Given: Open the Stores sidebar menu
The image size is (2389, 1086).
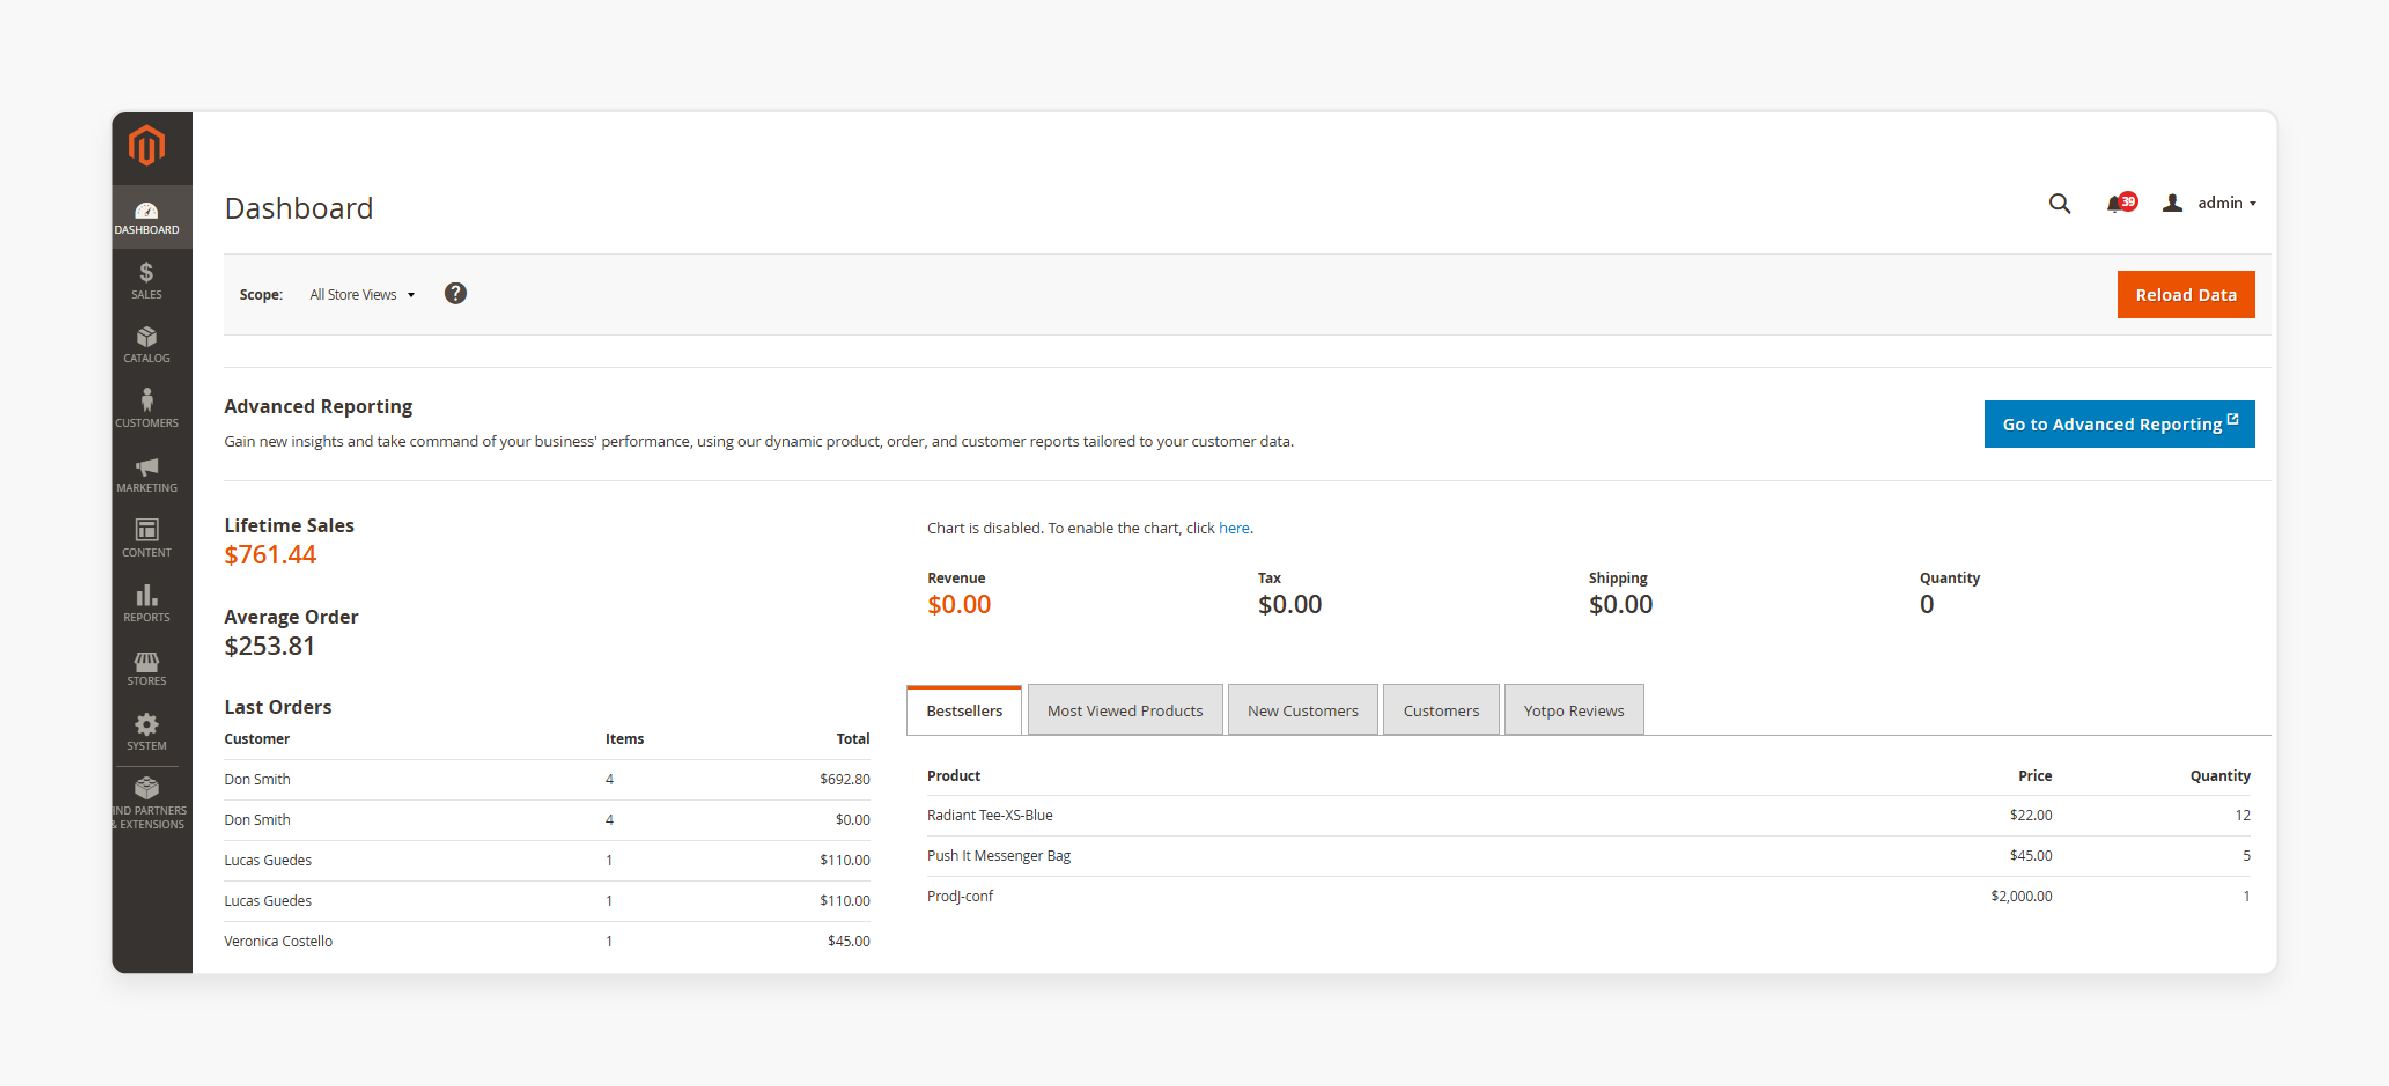Looking at the screenshot, I should 147,668.
